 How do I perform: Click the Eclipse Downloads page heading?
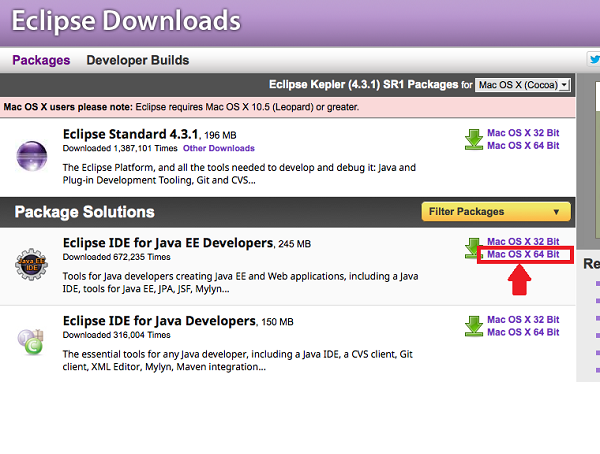coord(126,21)
